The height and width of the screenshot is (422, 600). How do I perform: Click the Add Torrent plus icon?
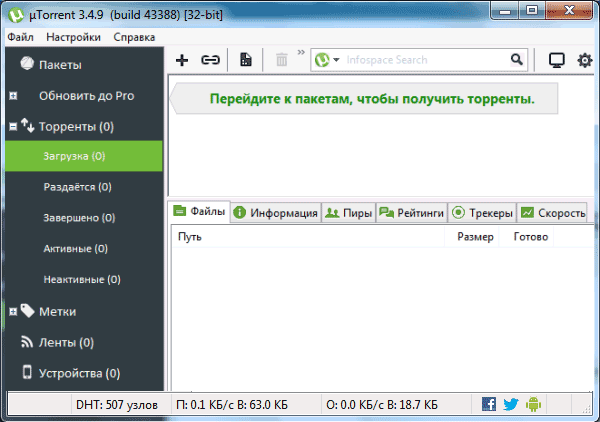click(182, 61)
